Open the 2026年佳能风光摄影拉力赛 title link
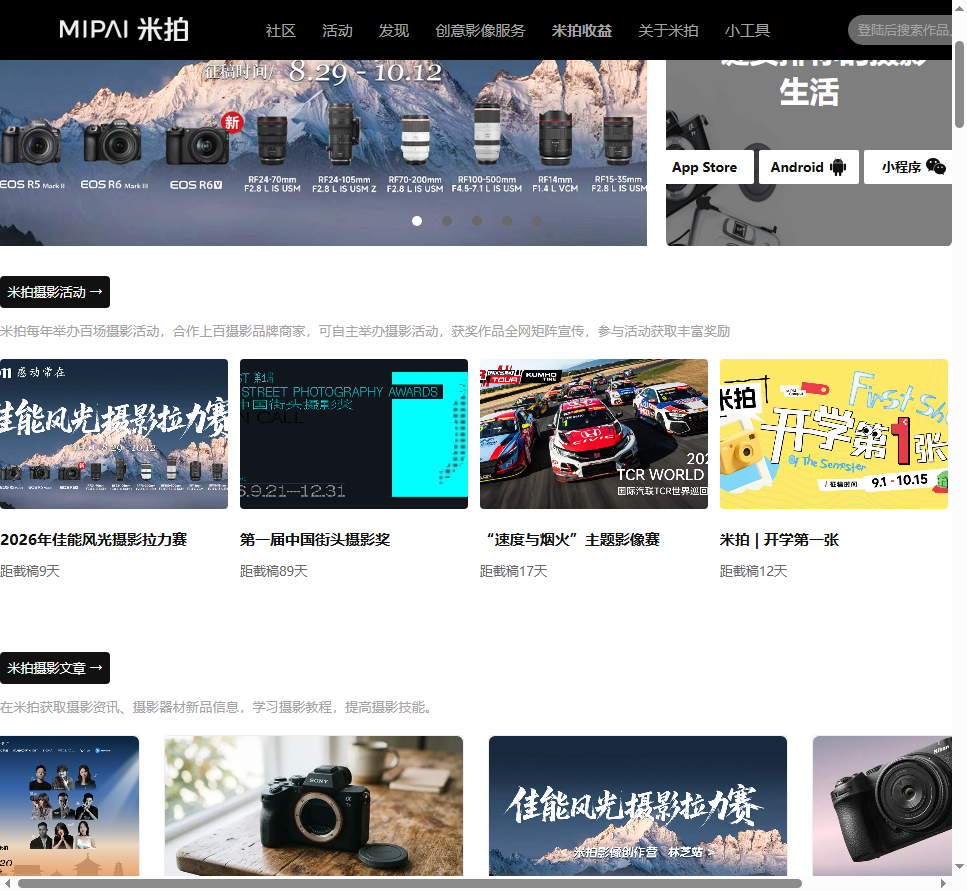967x891 pixels. (x=94, y=540)
